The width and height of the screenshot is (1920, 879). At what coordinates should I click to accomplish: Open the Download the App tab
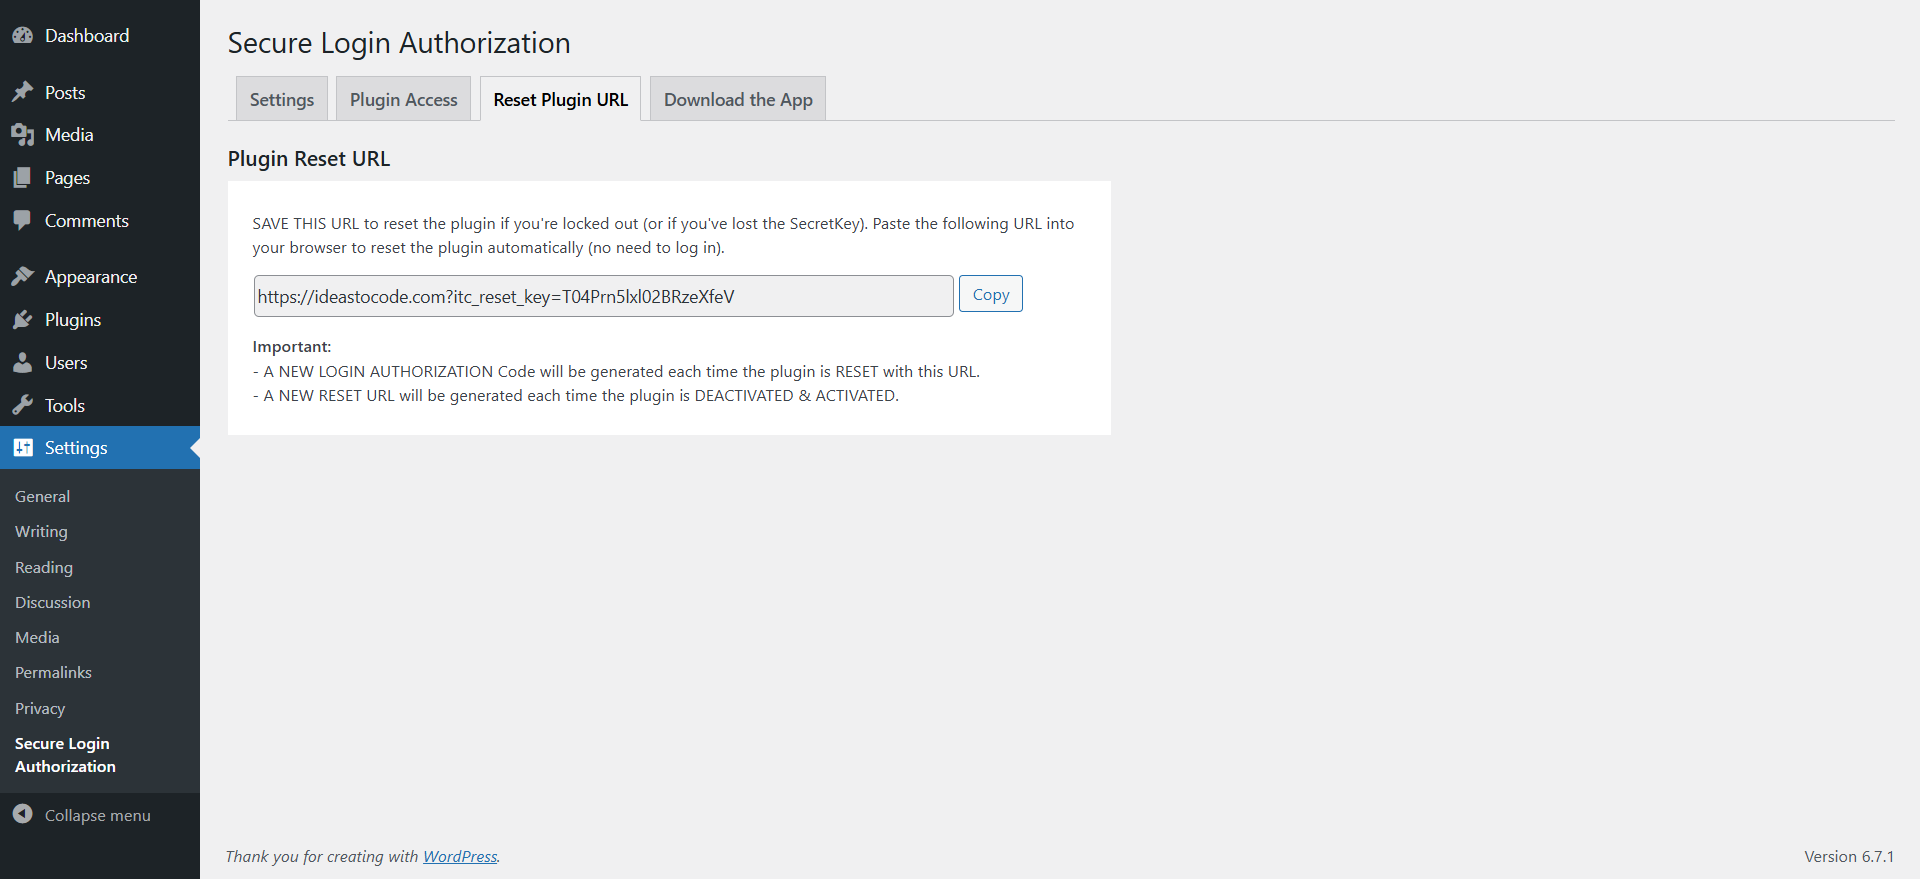(x=738, y=100)
